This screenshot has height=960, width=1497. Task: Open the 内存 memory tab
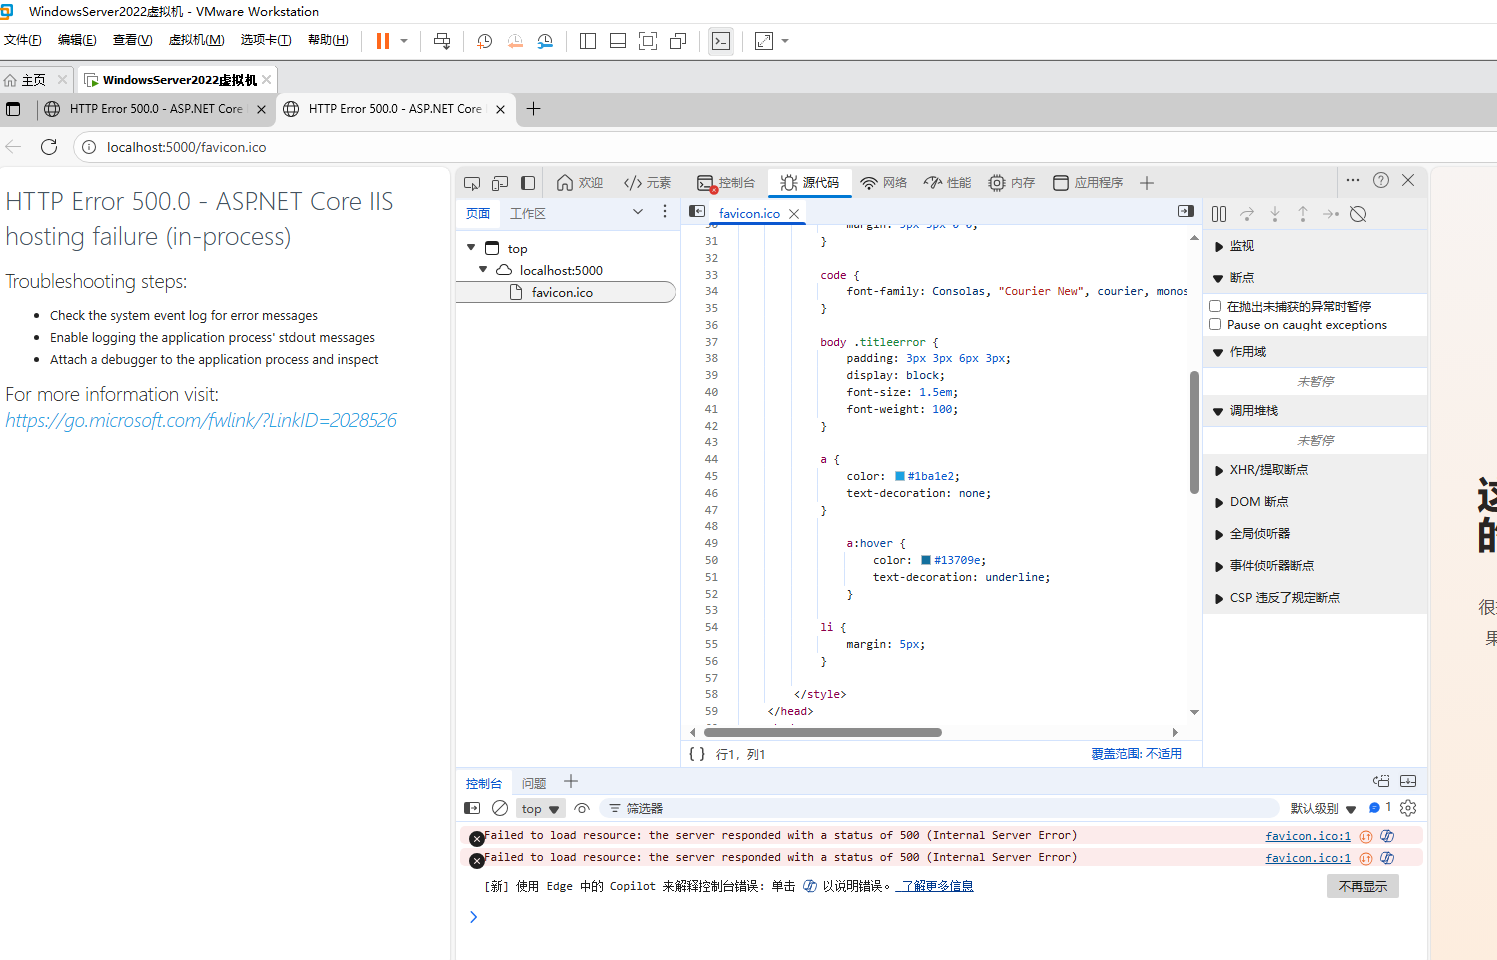1012,183
